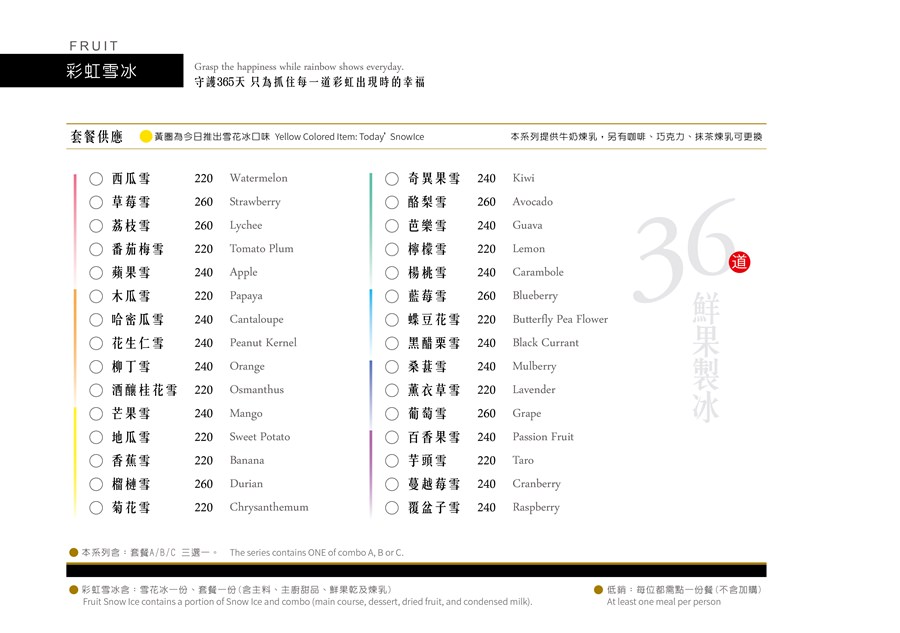The height and width of the screenshot is (633, 900).
Task: Select the circle beside Mango 芒果雪
Action: pyautogui.click(x=96, y=414)
